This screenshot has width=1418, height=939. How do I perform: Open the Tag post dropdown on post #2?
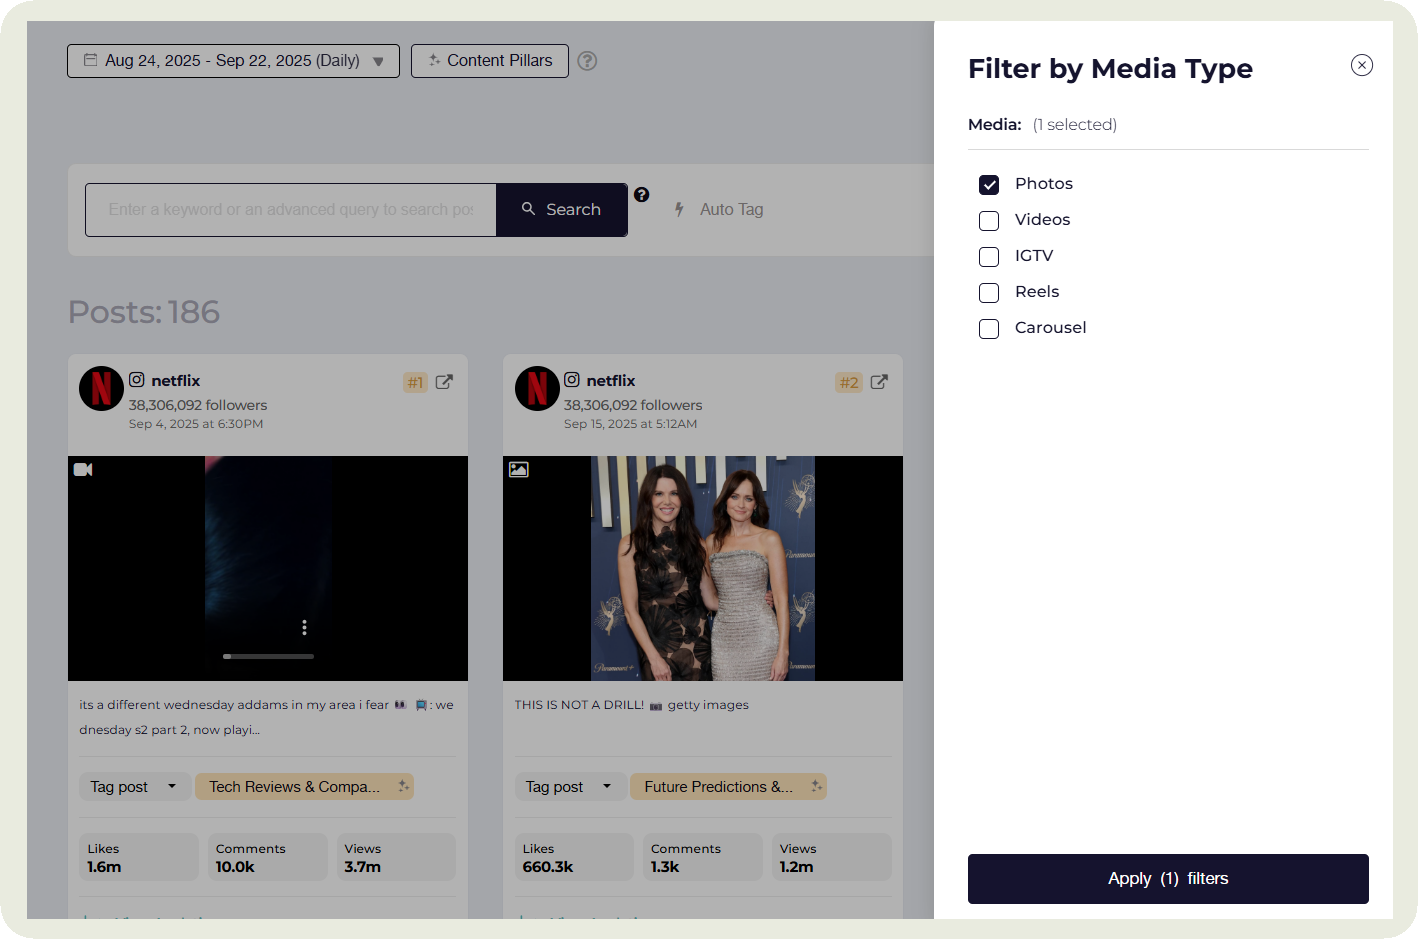[570, 786]
